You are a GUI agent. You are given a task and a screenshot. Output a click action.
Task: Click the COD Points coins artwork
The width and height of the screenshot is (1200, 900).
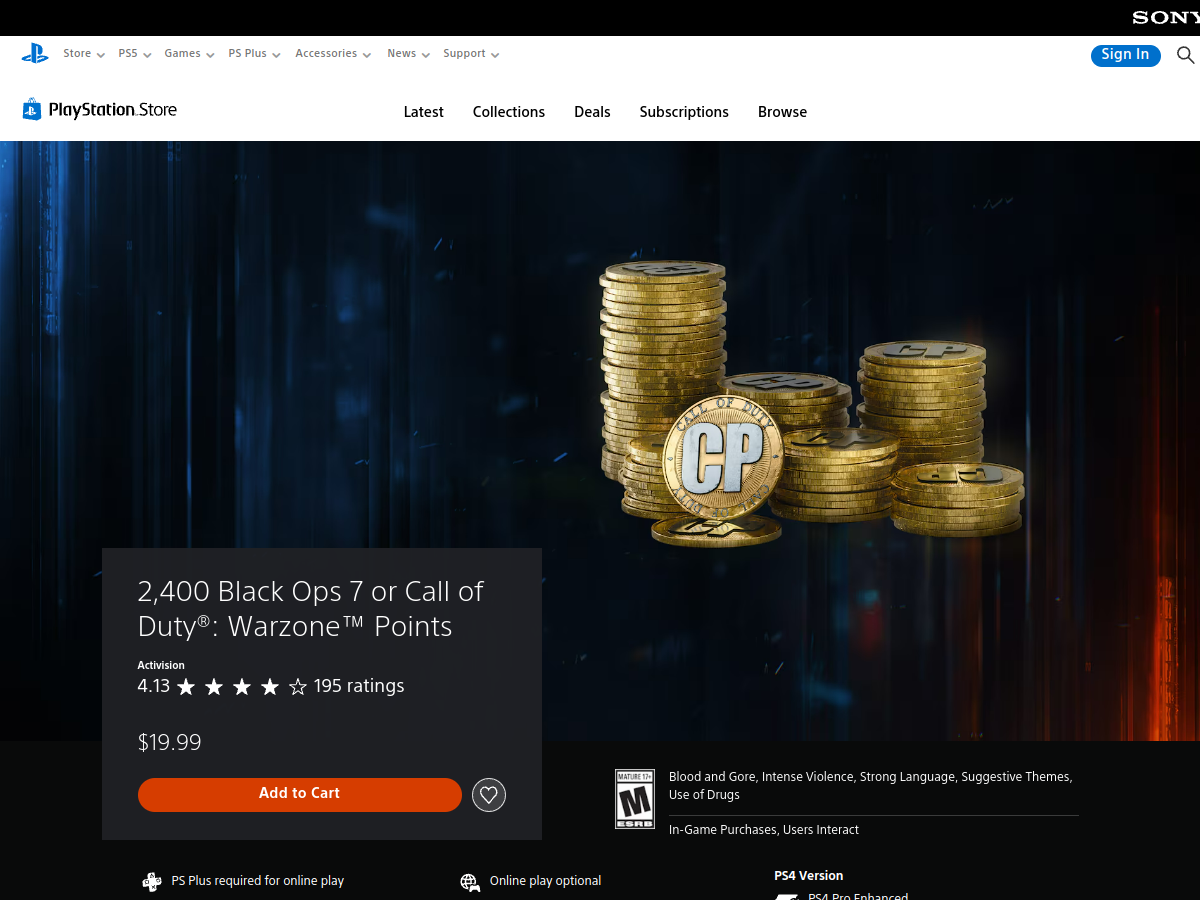(x=811, y=402)
